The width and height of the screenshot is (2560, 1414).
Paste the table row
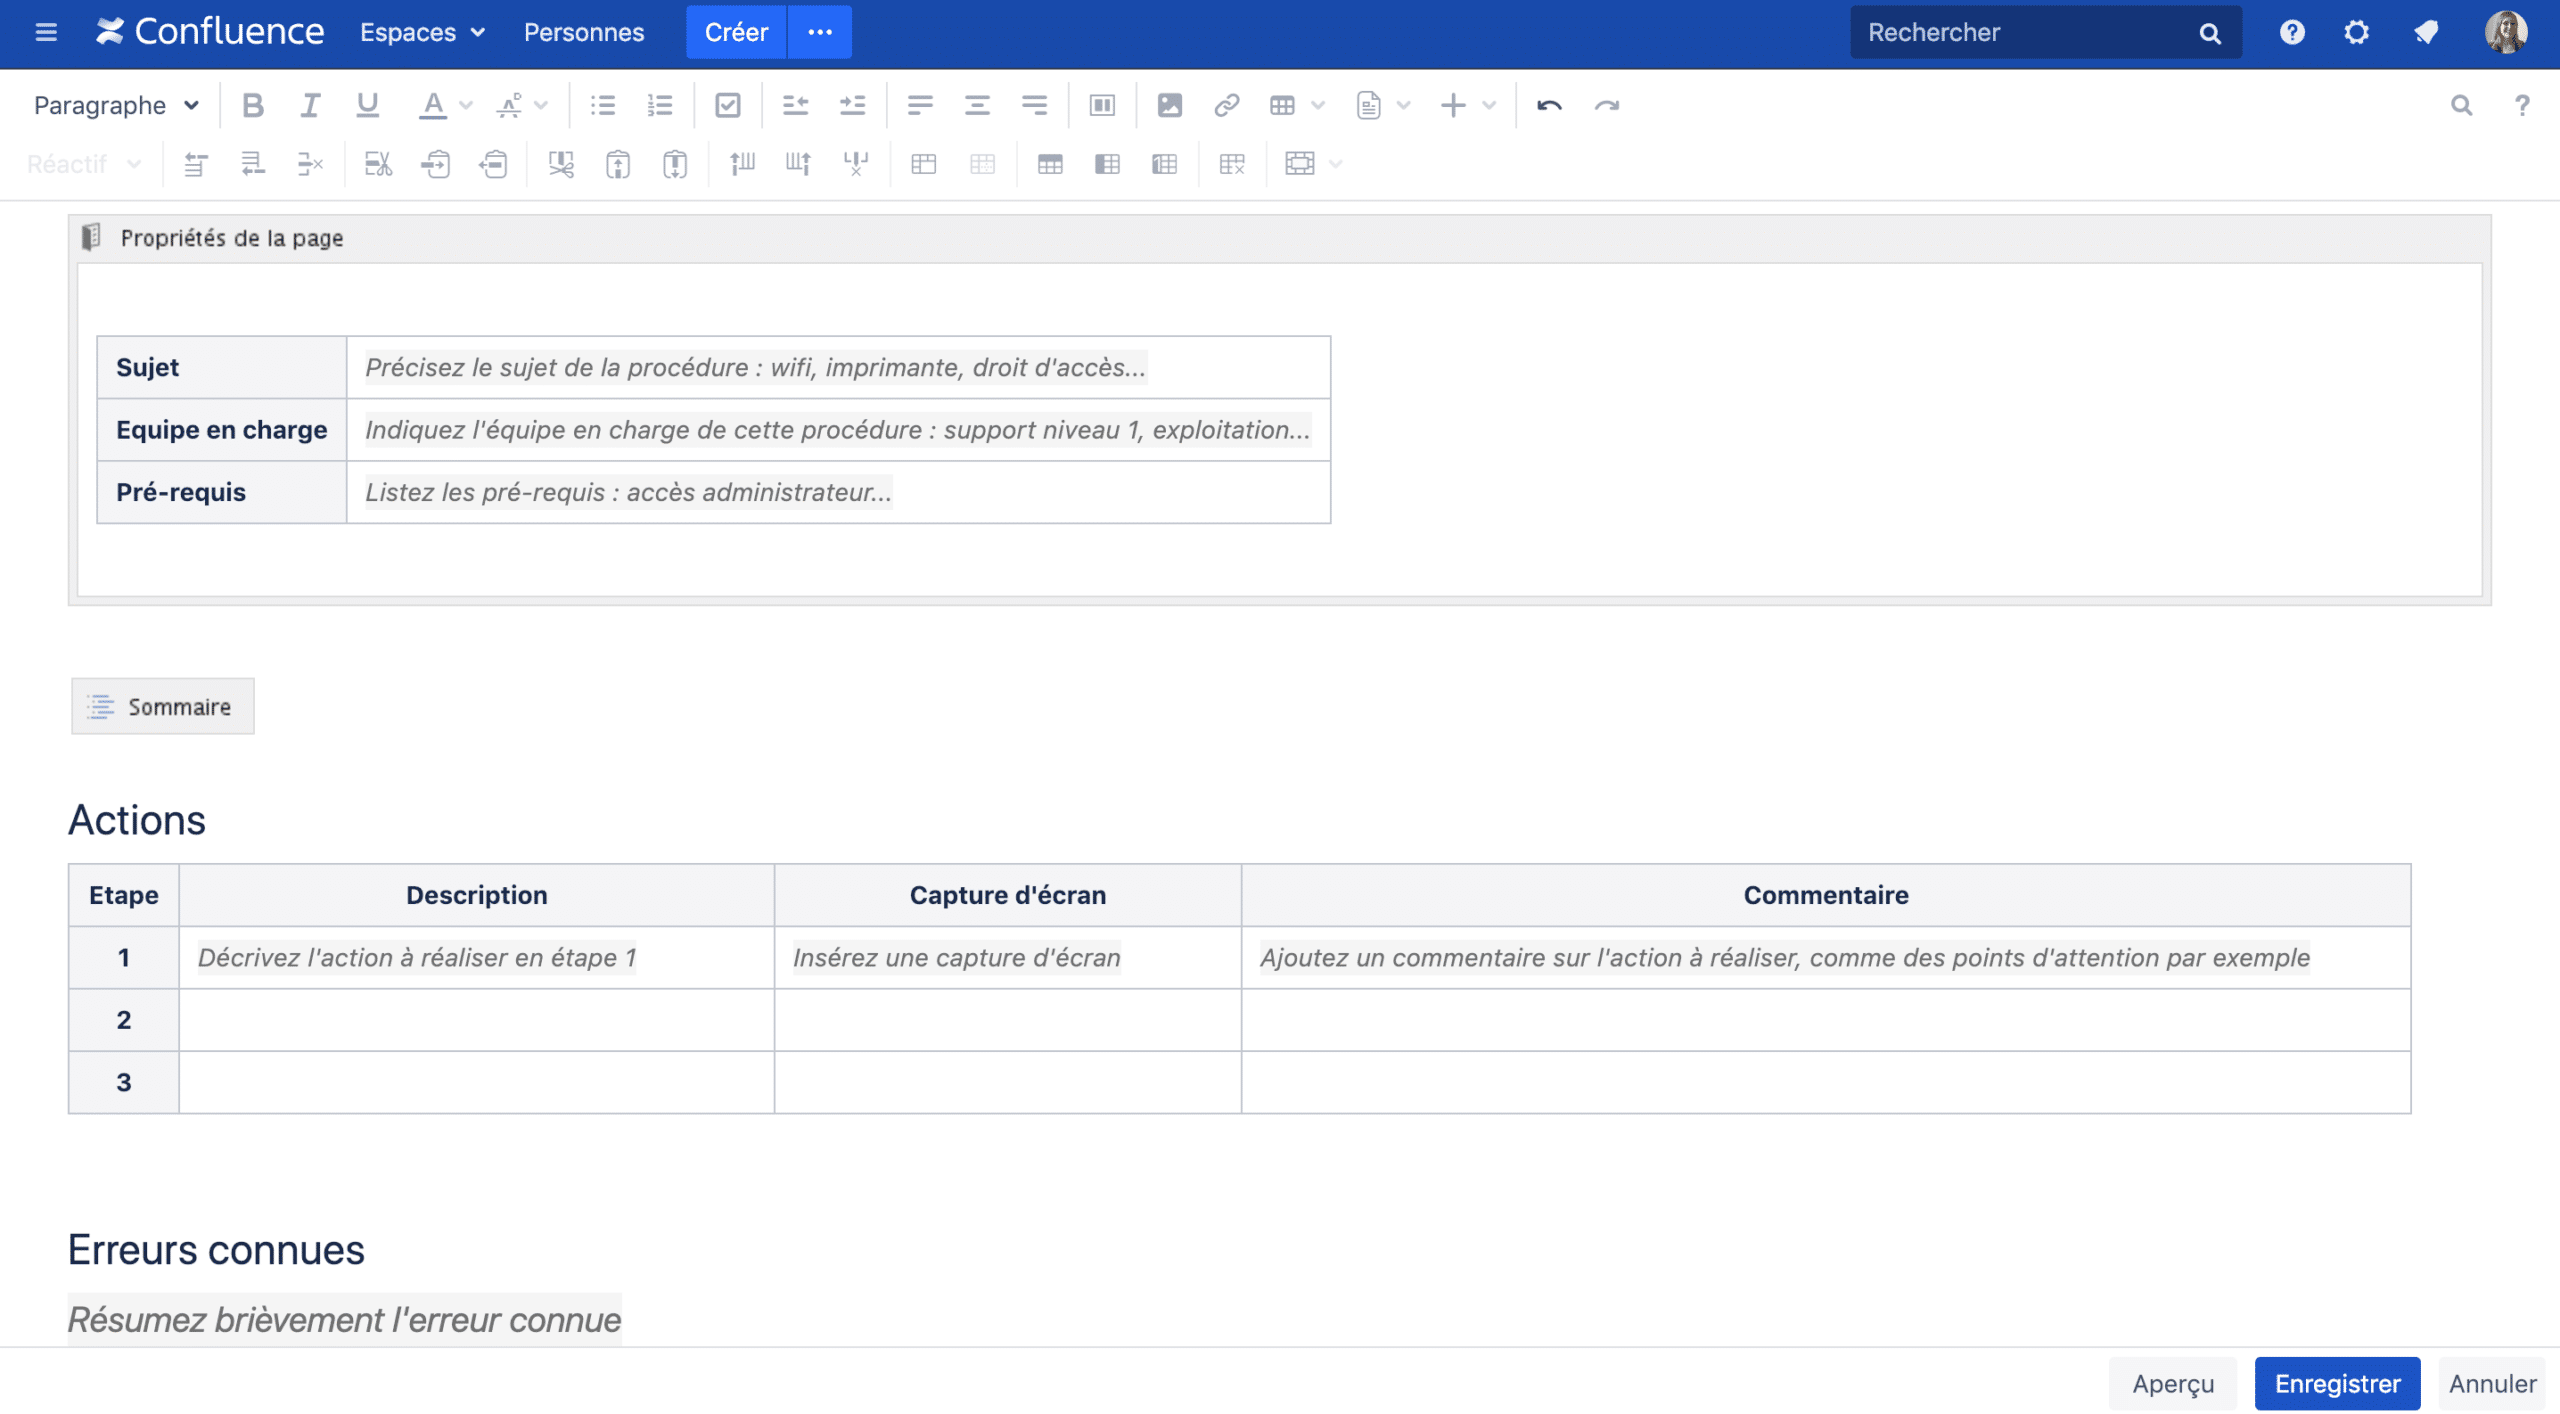493,164
